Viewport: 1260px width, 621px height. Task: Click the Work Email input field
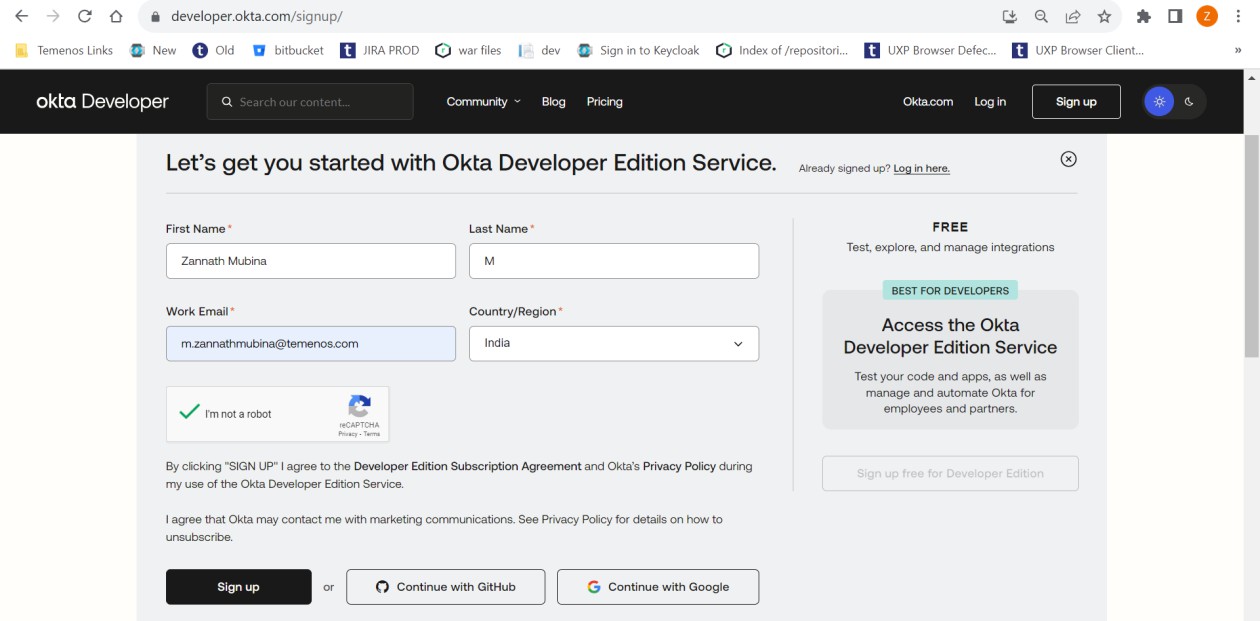pos(310,344)
